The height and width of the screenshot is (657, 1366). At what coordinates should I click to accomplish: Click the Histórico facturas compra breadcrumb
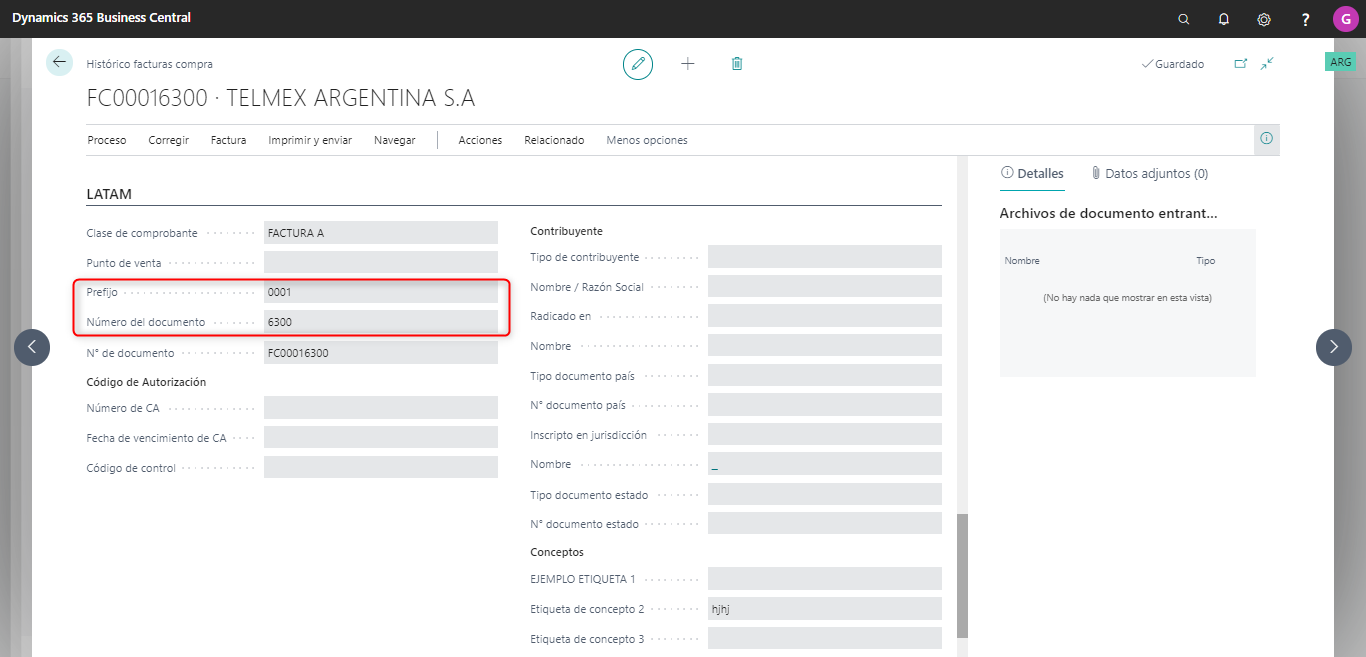coord(150,64)
